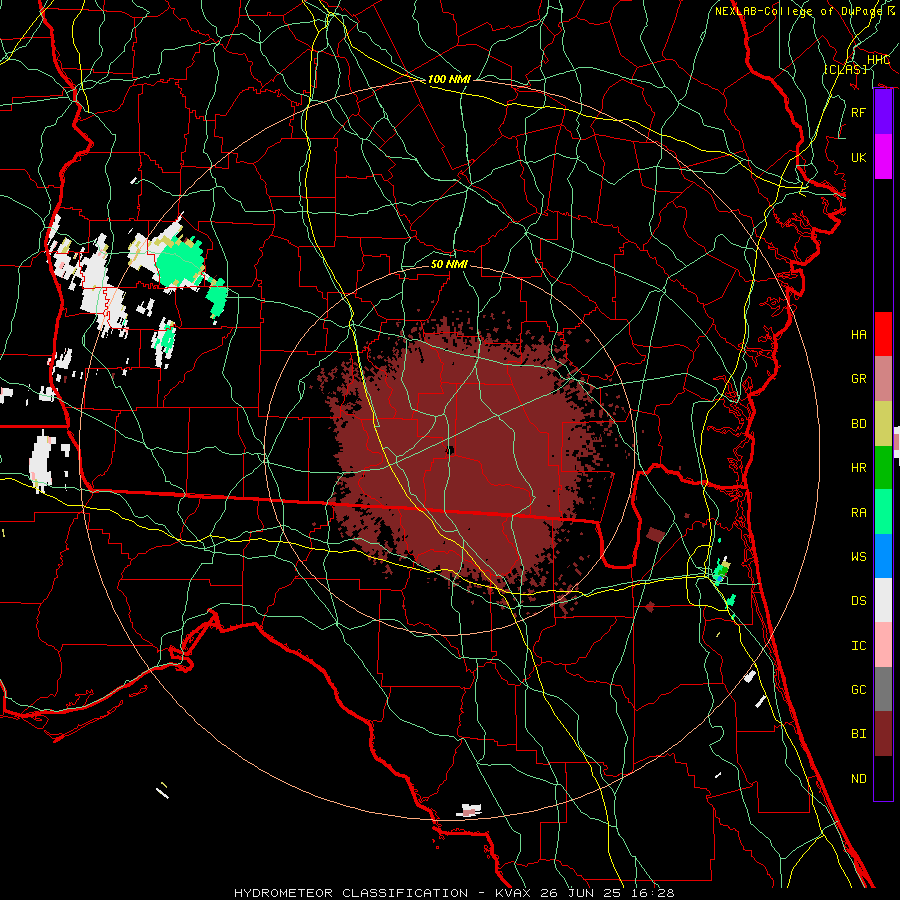Click the BI dark red legend swatch
Image resolution: width=900 pixels, height=900 pixels.
click(883, 734)
